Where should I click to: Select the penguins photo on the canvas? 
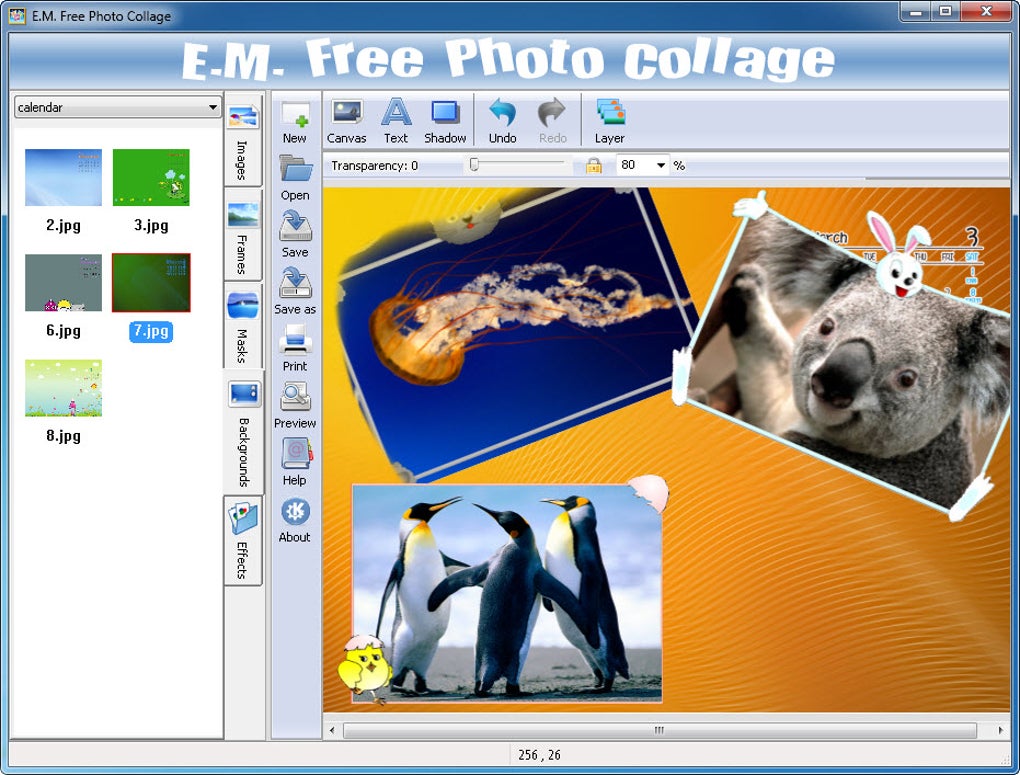(x=507, y=593)
